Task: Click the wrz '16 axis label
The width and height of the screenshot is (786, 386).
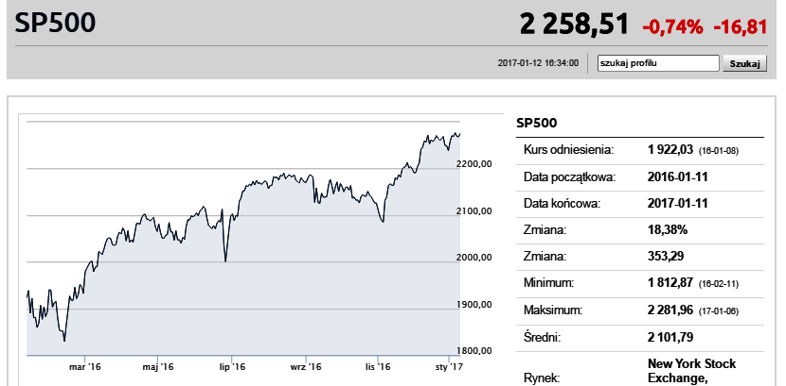Action: 306,367
